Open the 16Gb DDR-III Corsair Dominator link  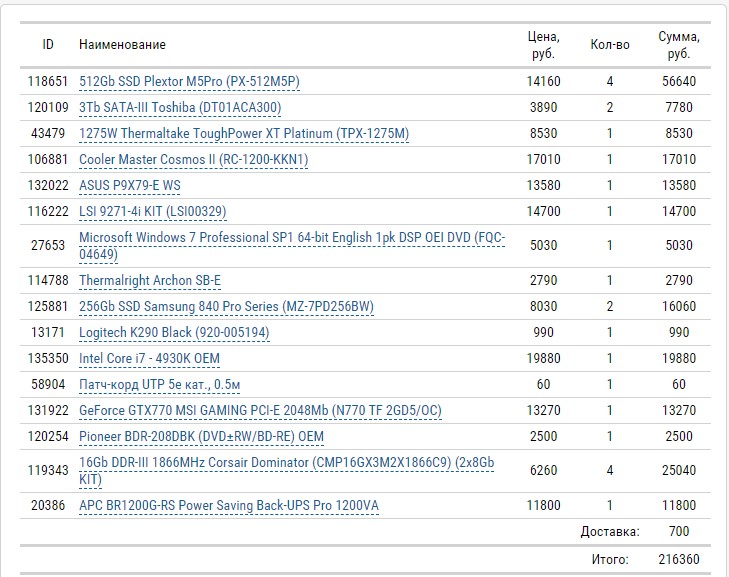click(286, 471)
